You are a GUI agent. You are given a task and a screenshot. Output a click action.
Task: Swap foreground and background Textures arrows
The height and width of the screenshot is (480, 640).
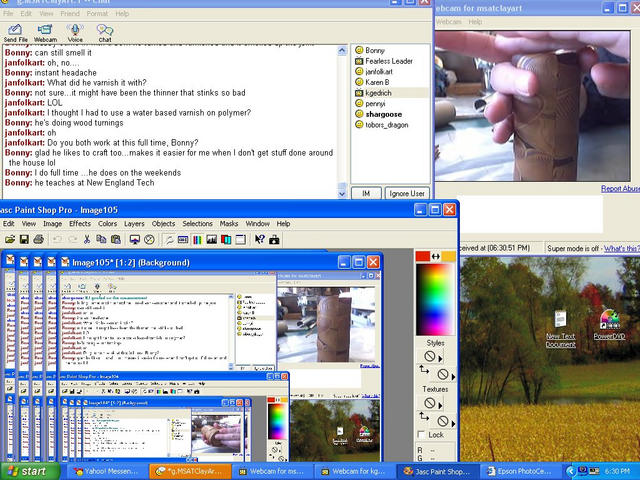click(x=424, y=417)
